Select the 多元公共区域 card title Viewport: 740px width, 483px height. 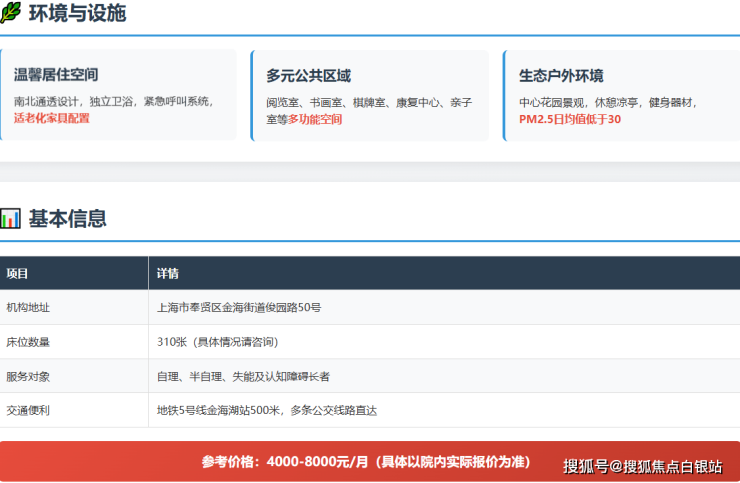click(x=308, y=76)
